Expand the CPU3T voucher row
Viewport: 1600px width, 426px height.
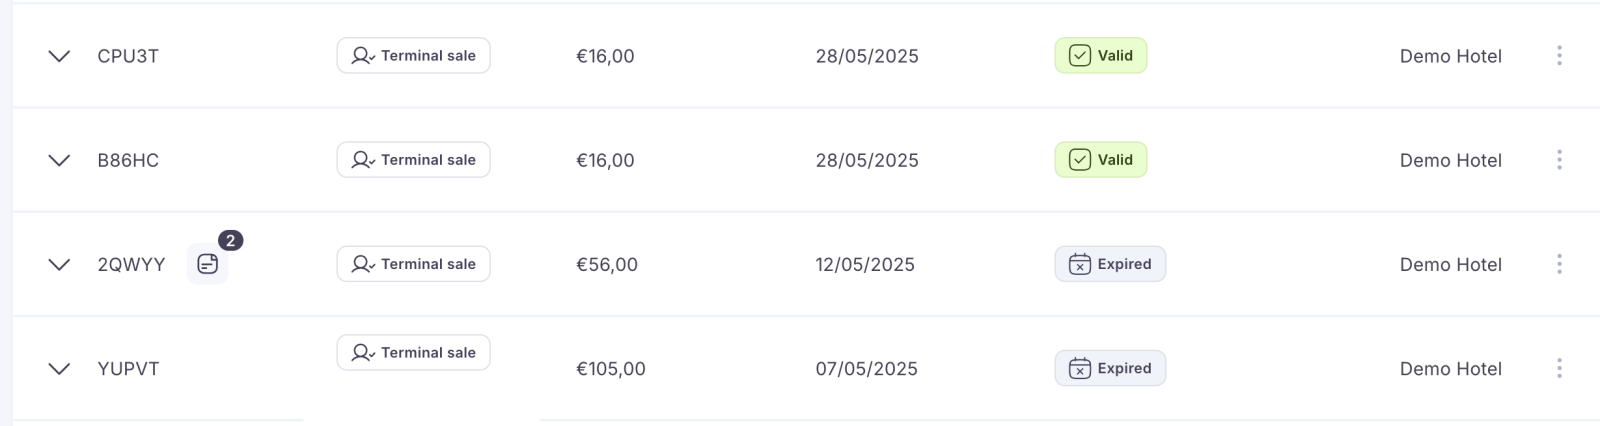click(x=59, y=56)
